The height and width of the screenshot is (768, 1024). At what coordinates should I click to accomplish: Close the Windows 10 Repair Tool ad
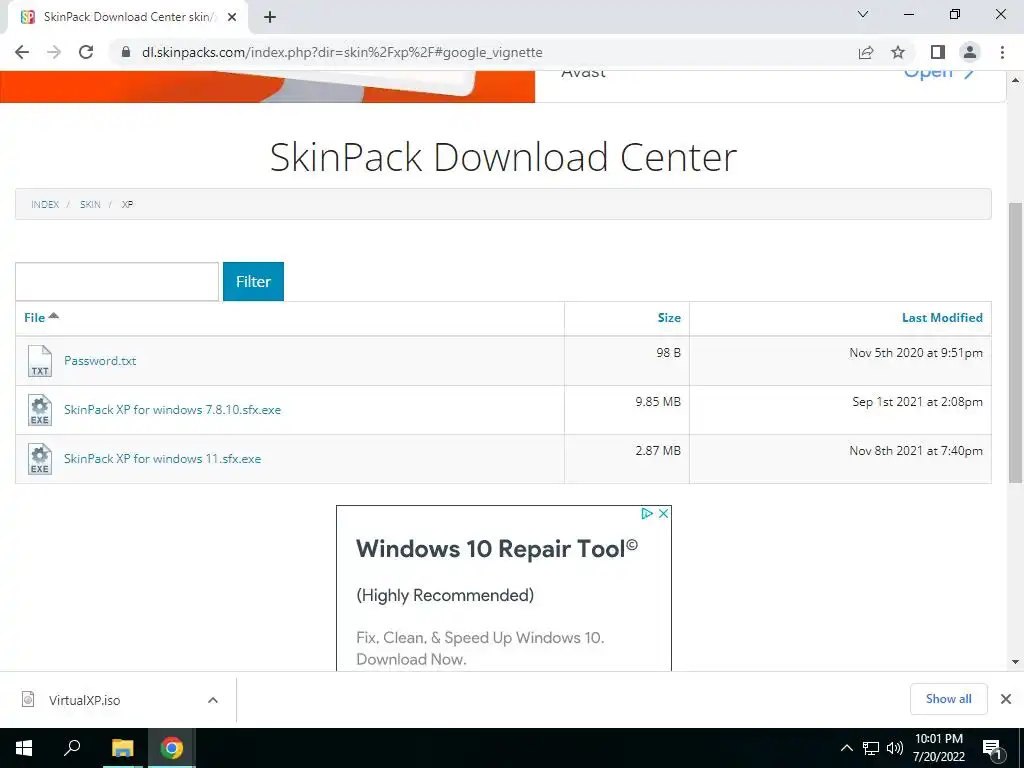tap(663, 513)
